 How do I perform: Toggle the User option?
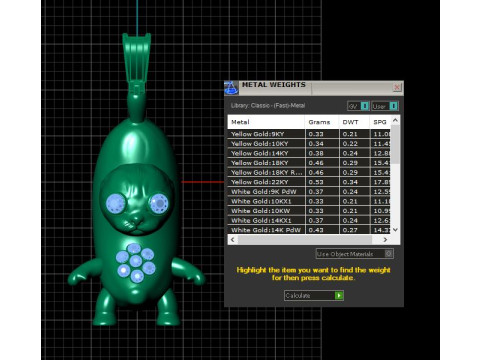pos(385,106)
